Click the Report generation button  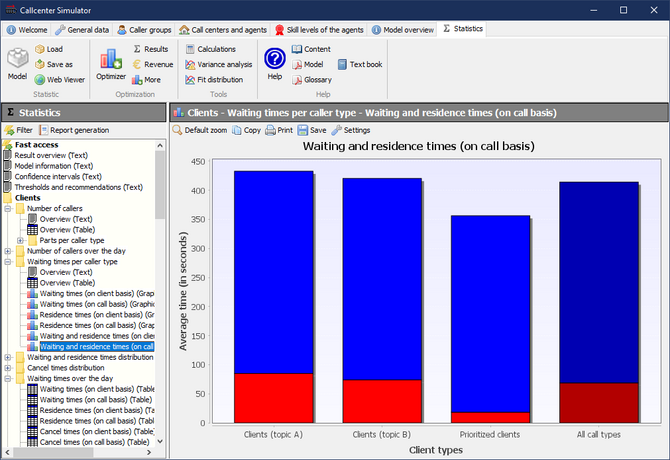pyautogui.click(x=74, y=130)
